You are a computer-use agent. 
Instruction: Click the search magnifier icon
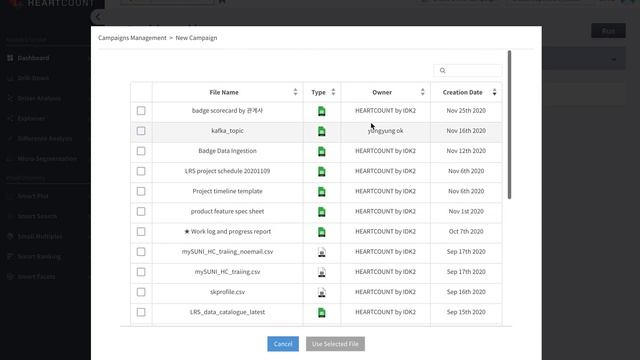pyautogui.click(x=442, y=71)
